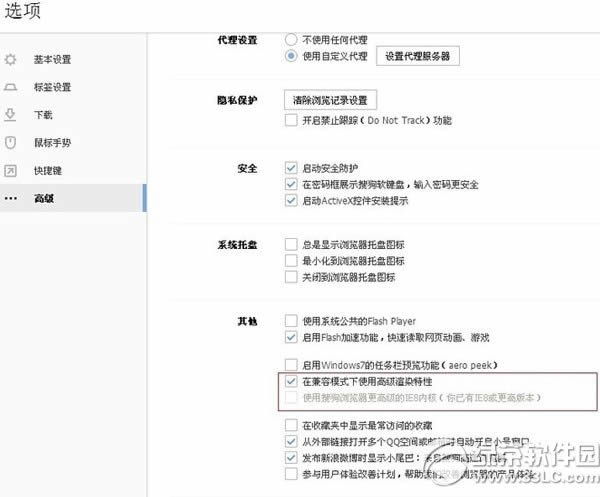
Task: Toggle the 启动安全防护 checkbox
Action: (291, 168)
